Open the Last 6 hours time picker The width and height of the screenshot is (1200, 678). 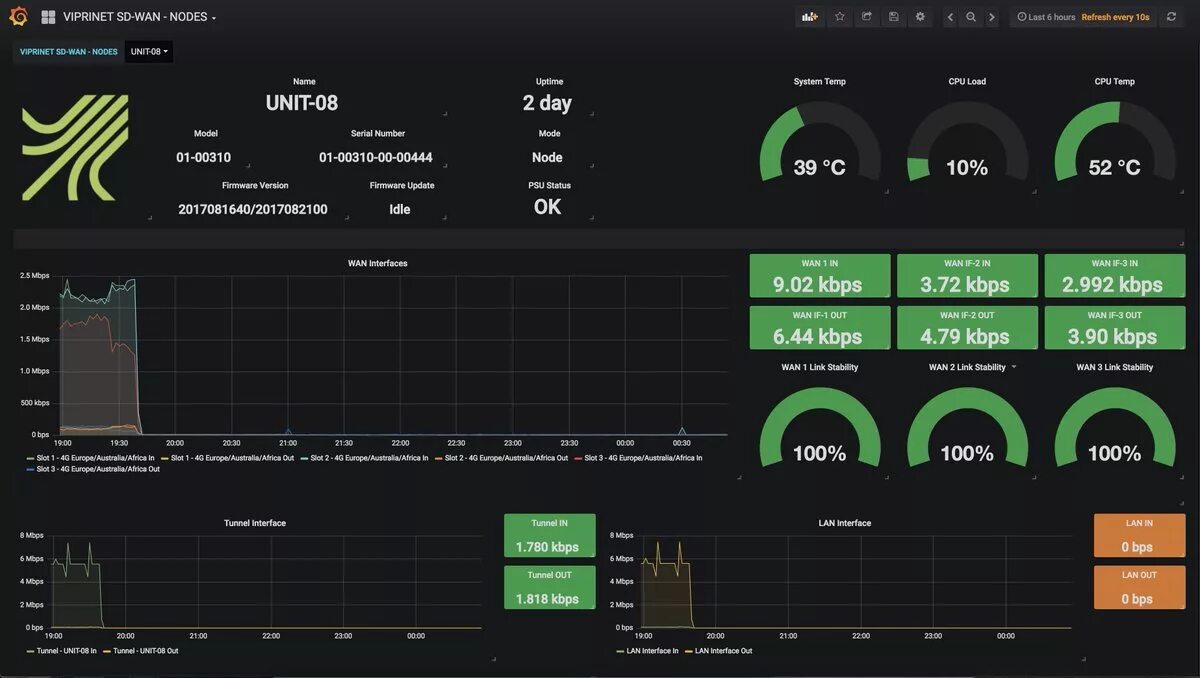[1046, 17]
